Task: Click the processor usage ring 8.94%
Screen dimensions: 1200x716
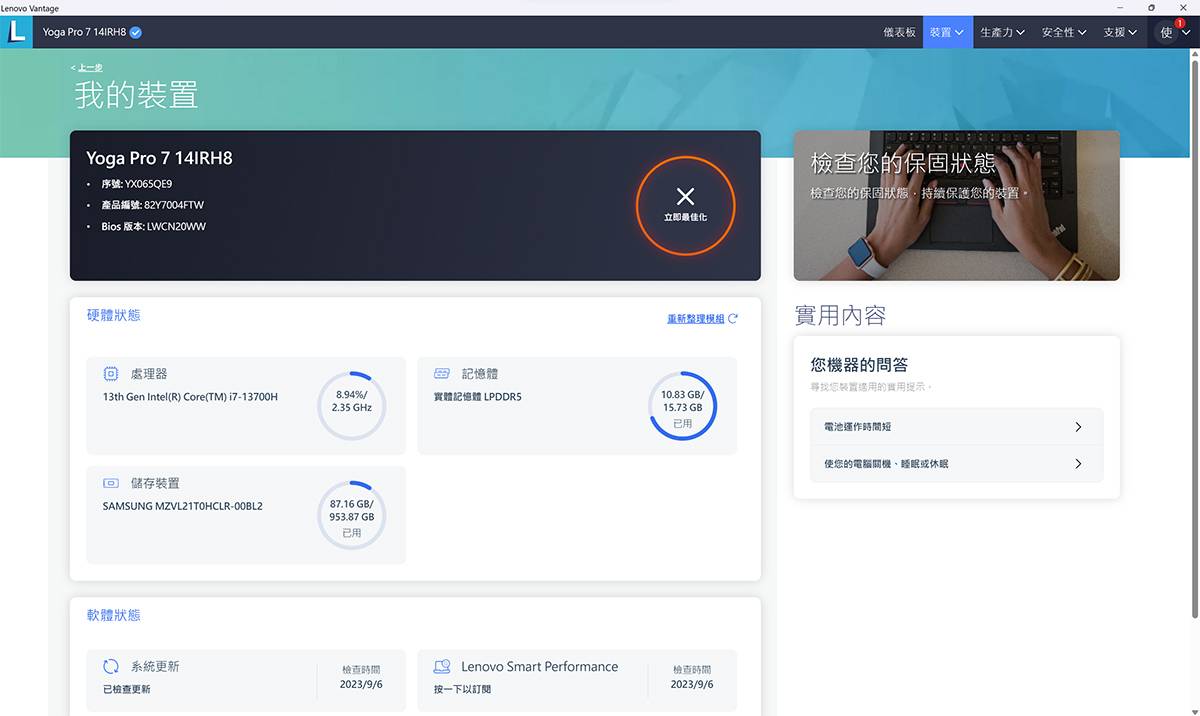Action: point(352,406)
